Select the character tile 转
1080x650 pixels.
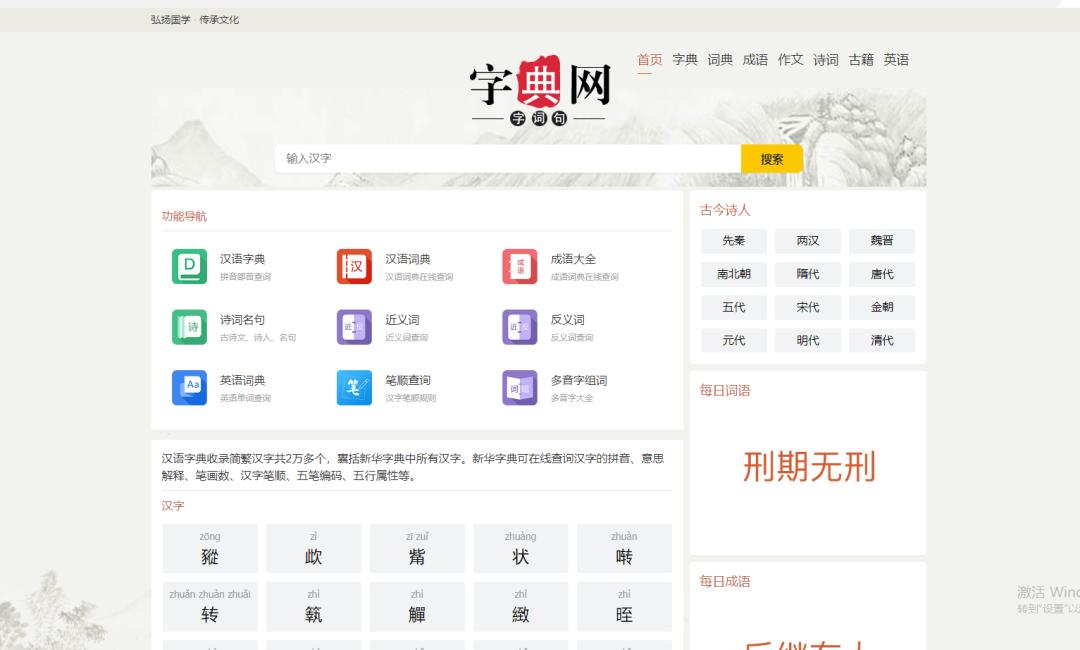pos(210,607)
